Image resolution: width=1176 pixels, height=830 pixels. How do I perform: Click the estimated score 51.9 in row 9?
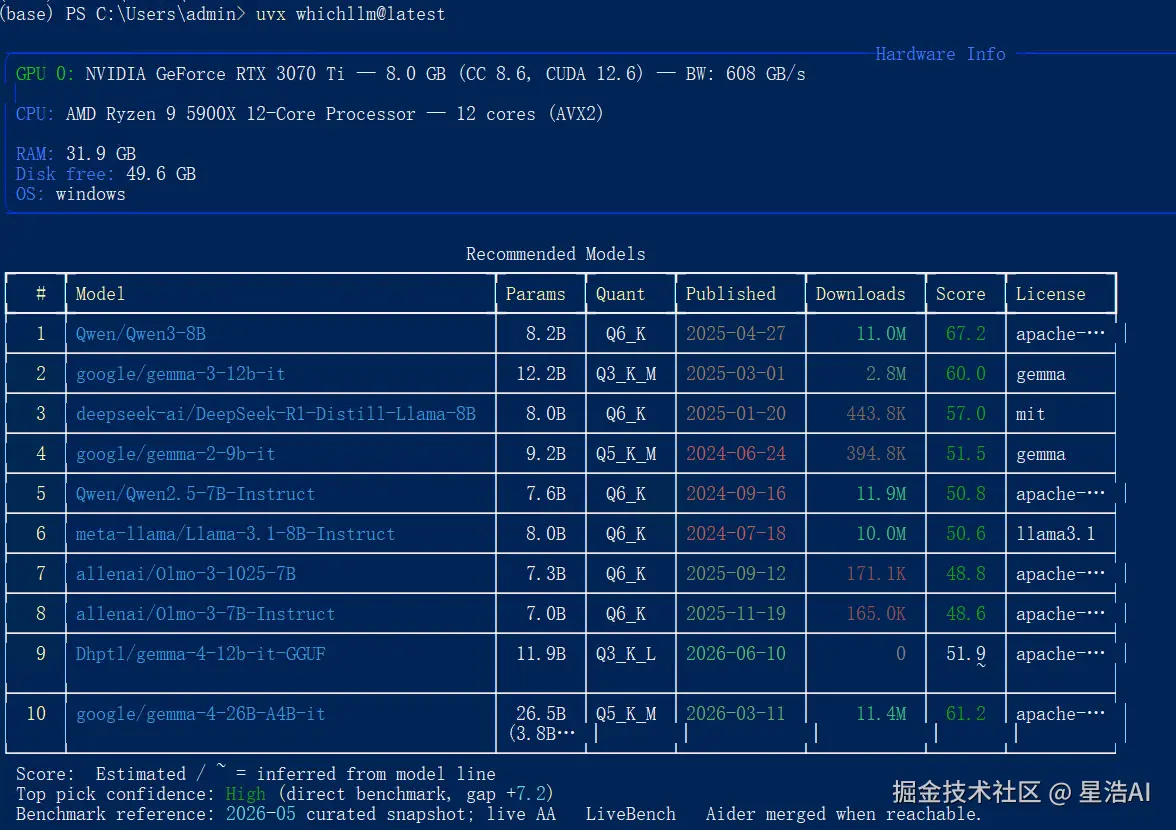point(965,654)
